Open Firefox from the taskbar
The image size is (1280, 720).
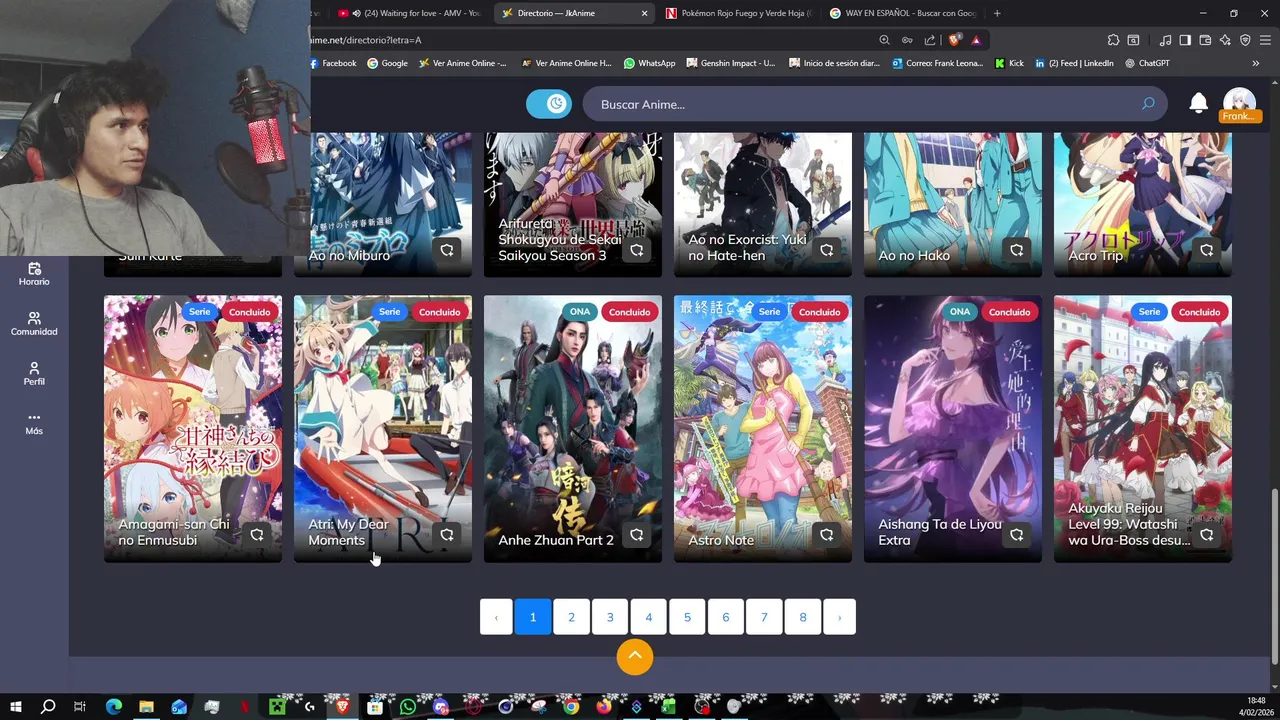click(x=603, y=707)
